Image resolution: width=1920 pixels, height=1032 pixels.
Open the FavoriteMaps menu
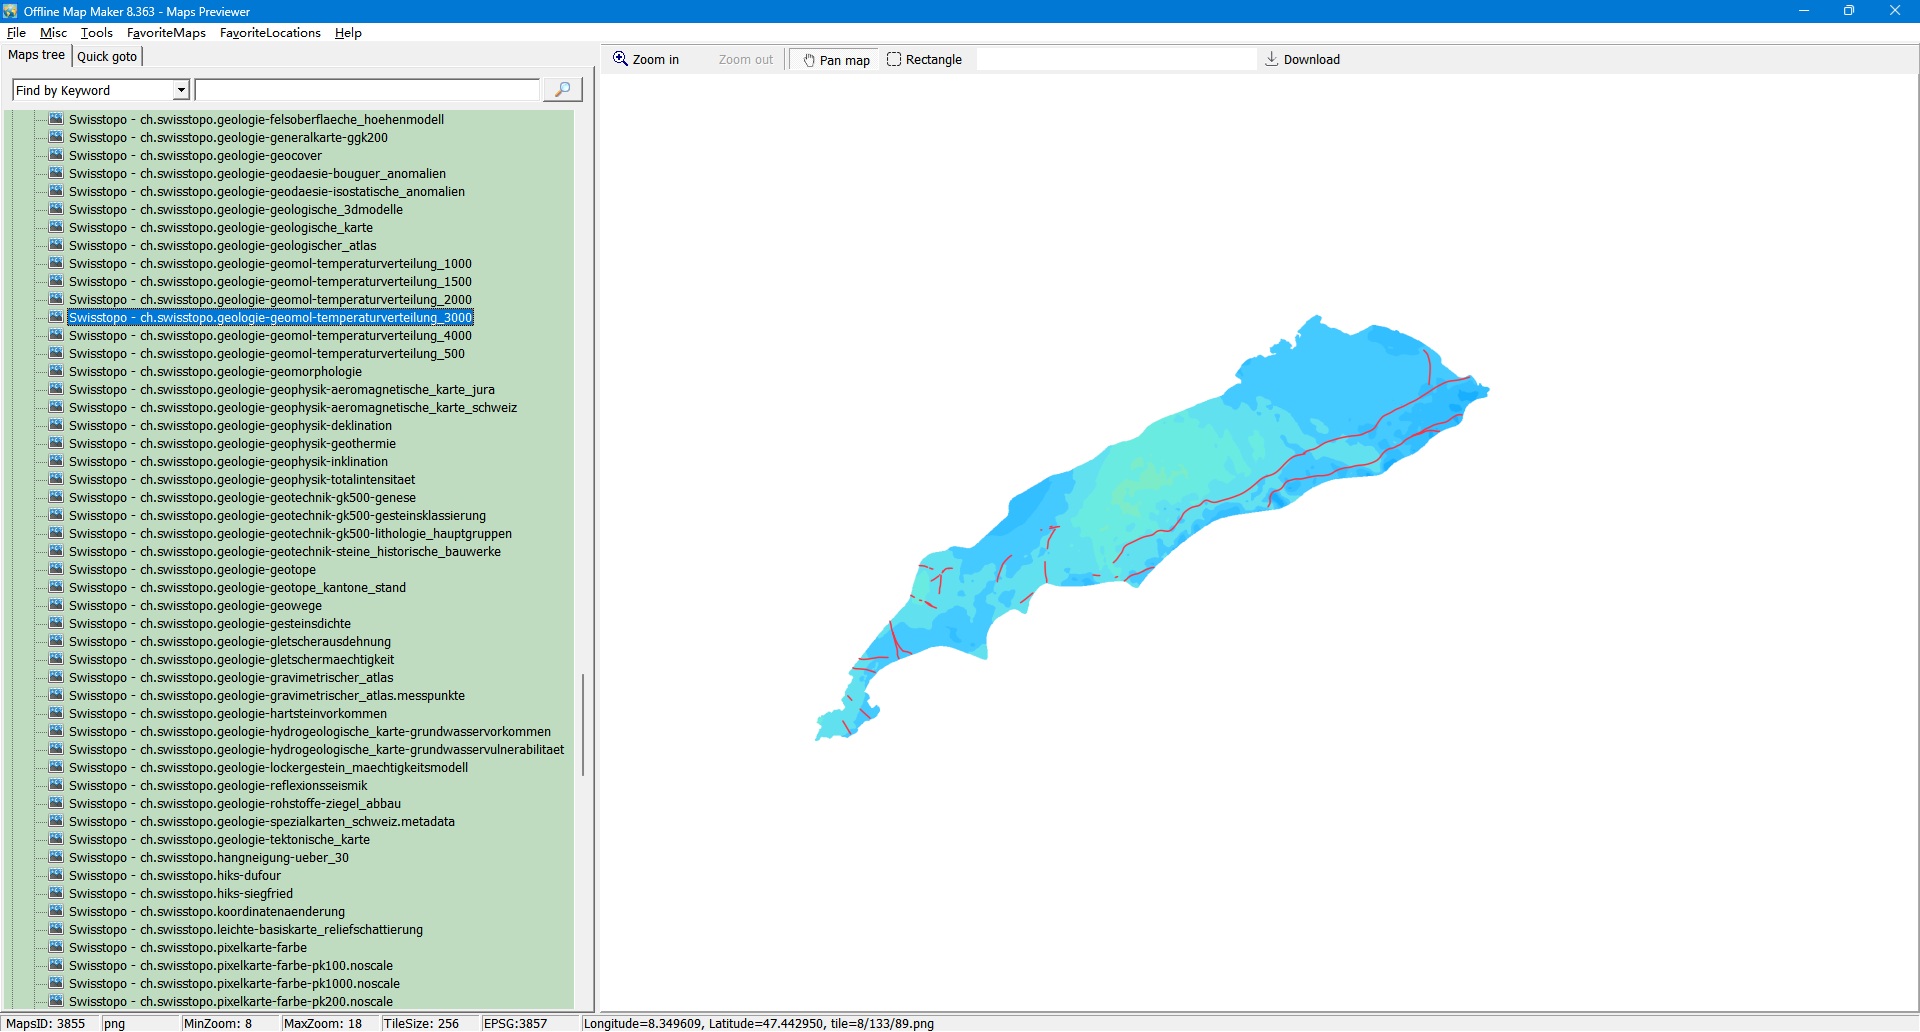(x=166, y=33)
